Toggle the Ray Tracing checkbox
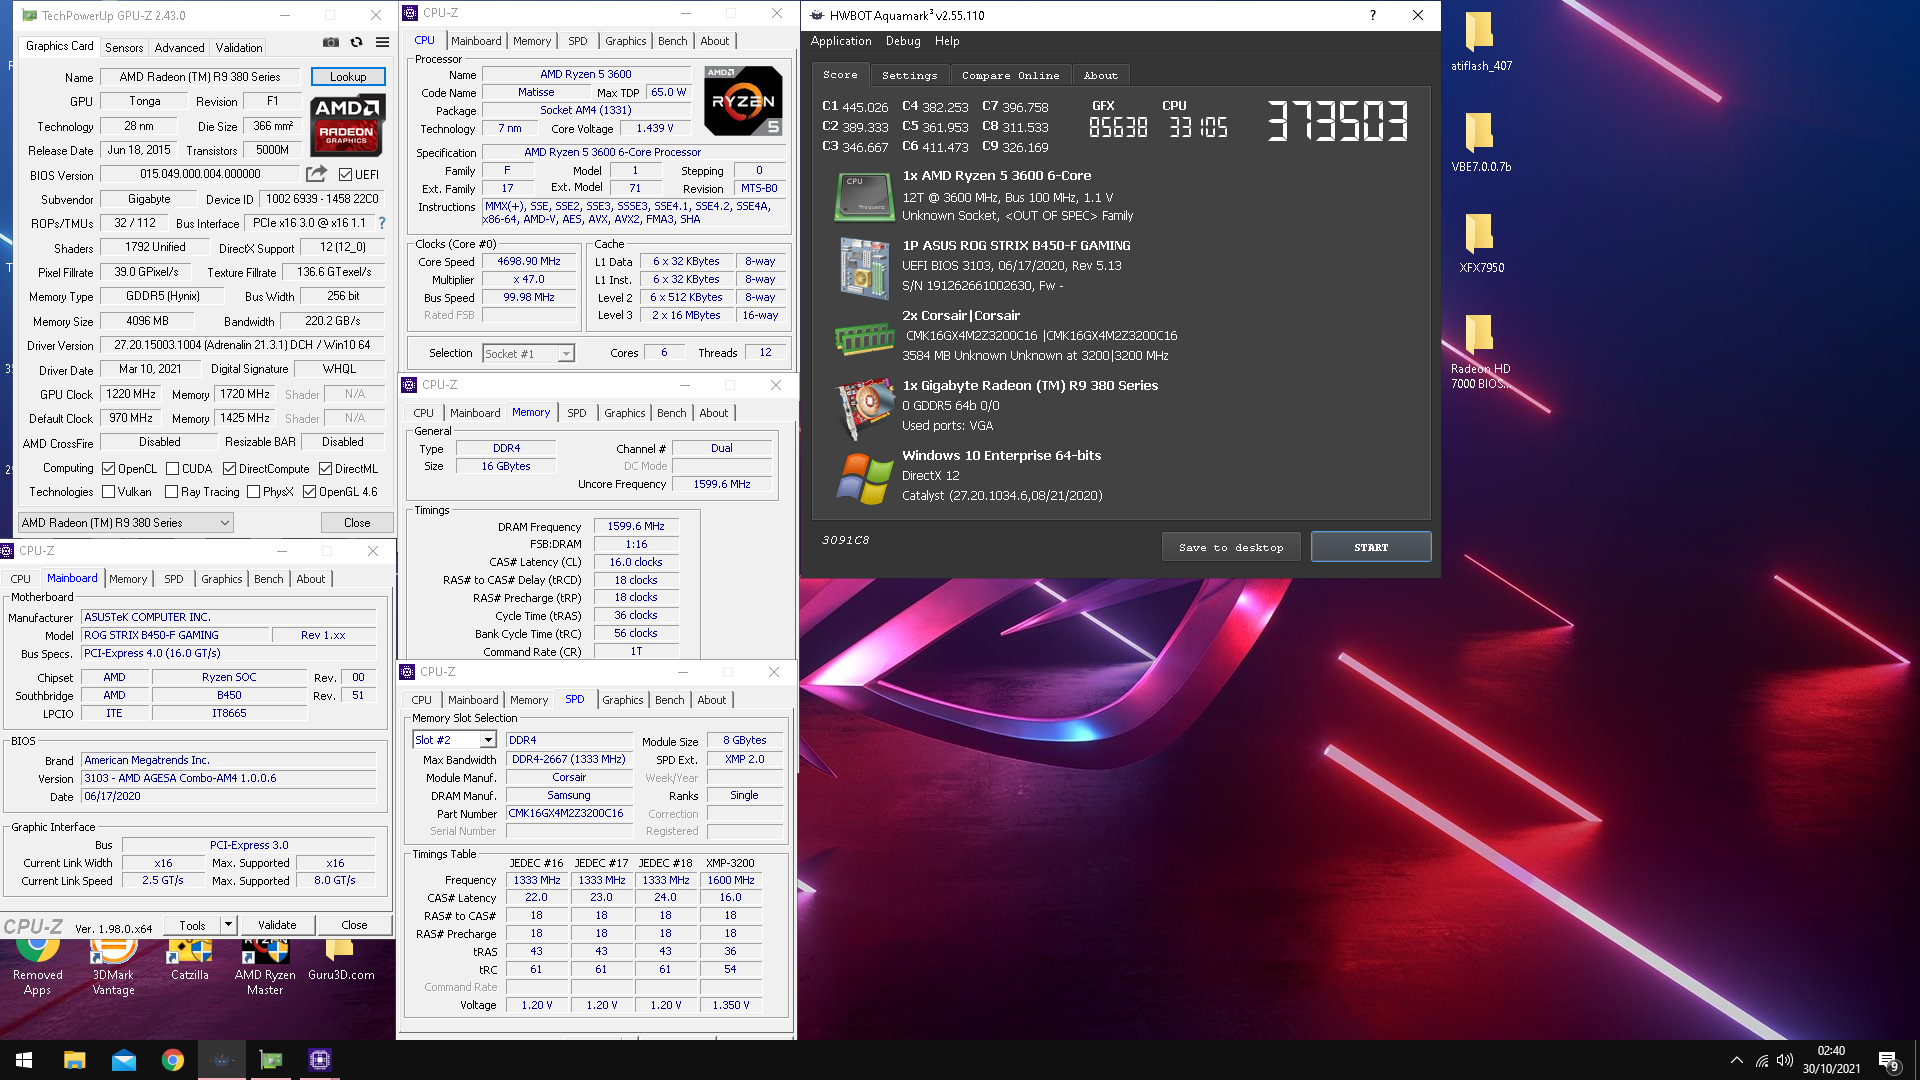 click(171, 492)
